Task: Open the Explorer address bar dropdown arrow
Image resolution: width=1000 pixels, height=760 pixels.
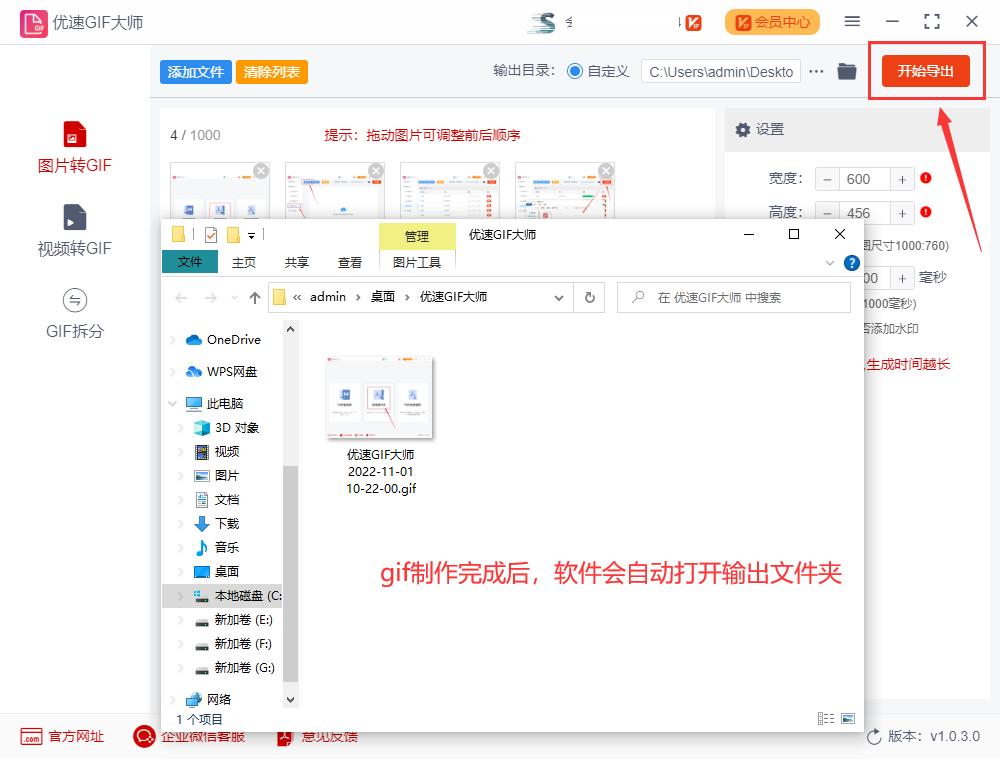Action: click(561, 297)
